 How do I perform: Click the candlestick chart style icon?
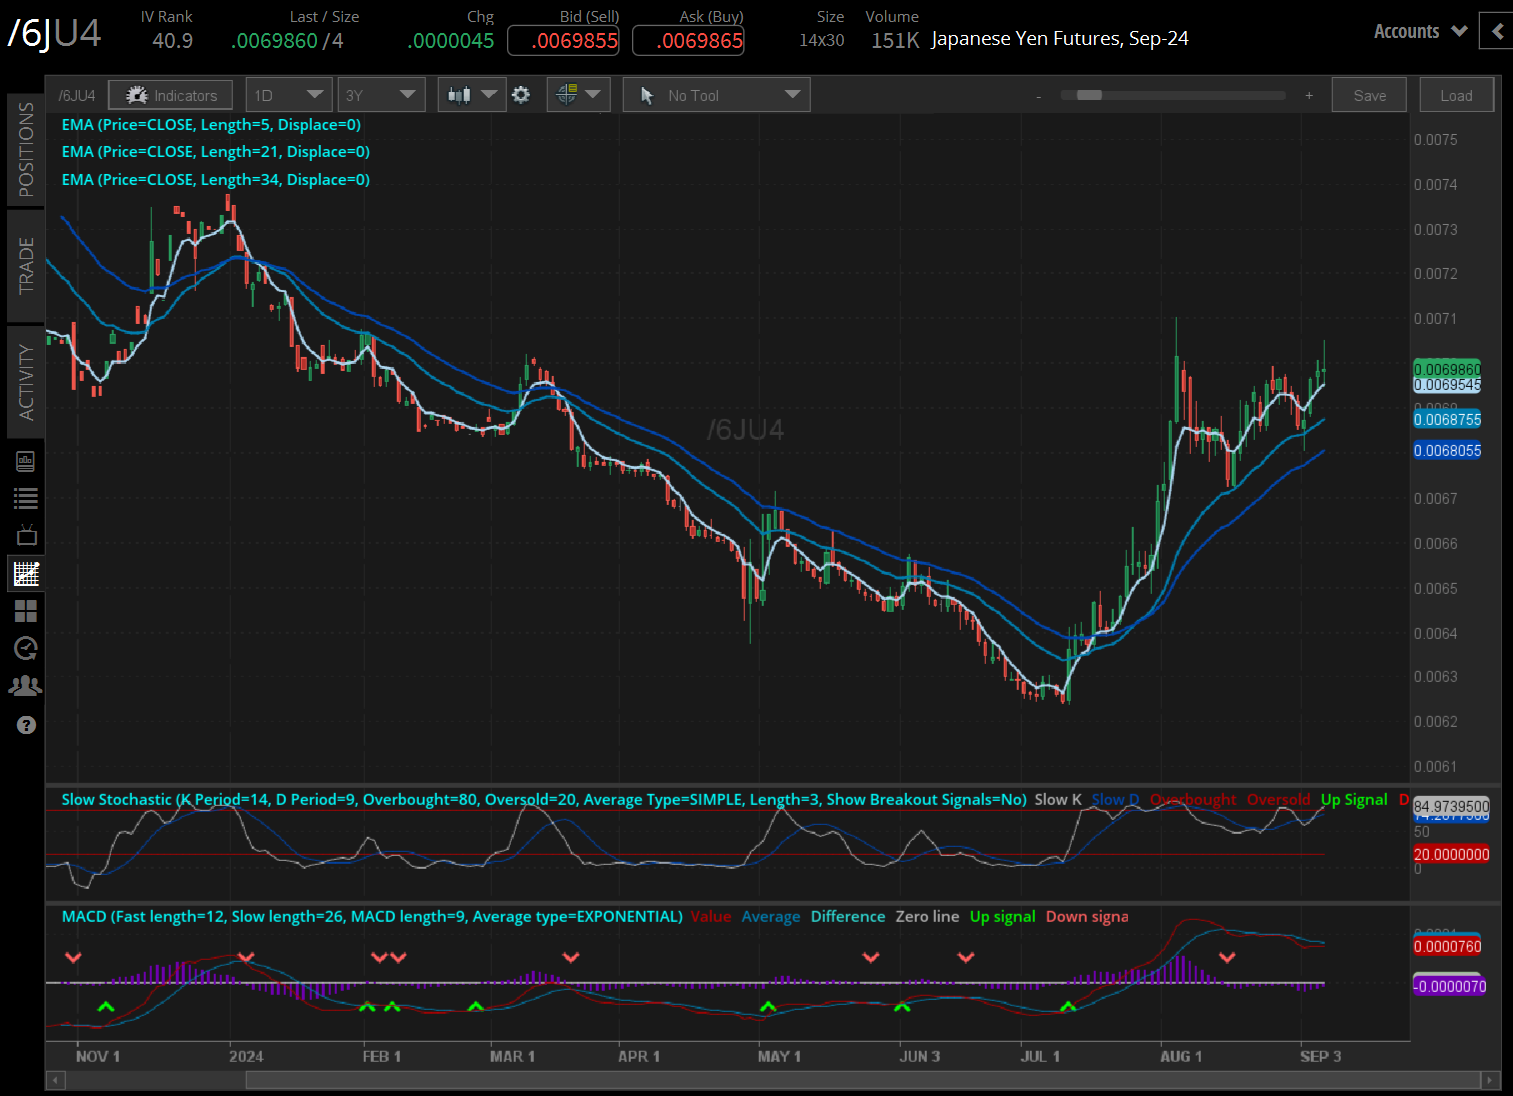tap(463, 94)
